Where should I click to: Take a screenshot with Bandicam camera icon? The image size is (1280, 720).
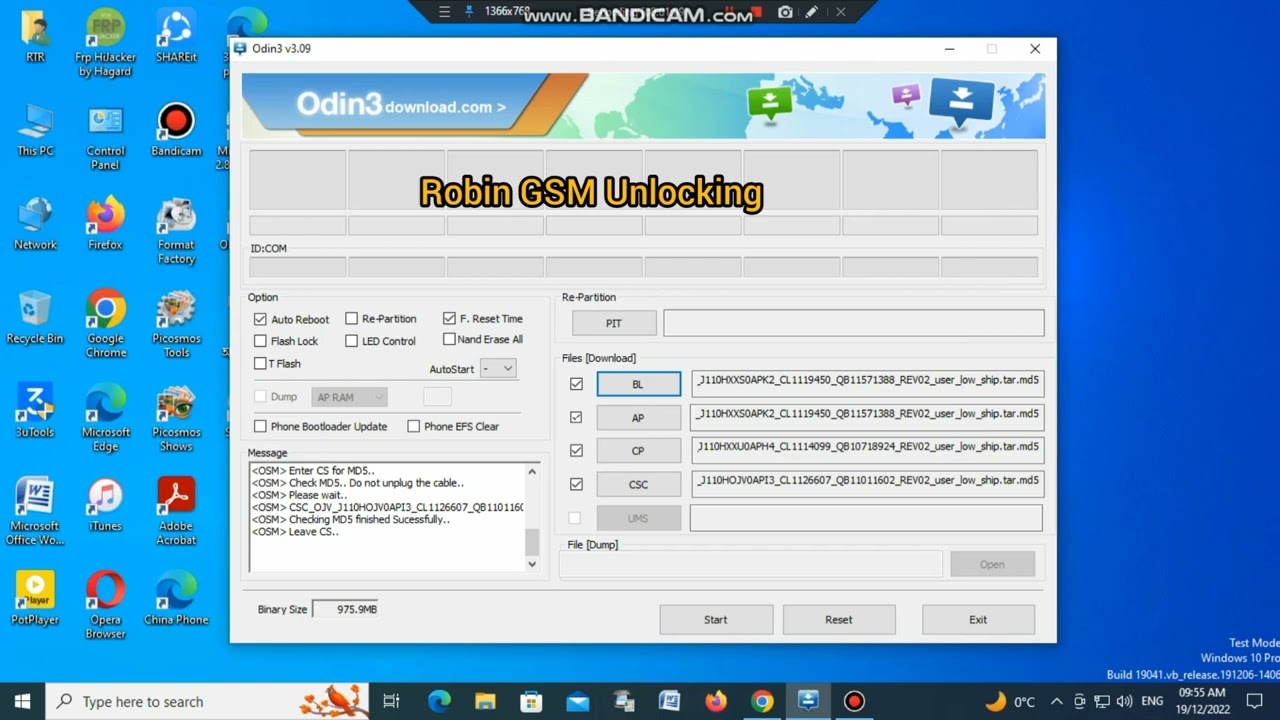786,12
